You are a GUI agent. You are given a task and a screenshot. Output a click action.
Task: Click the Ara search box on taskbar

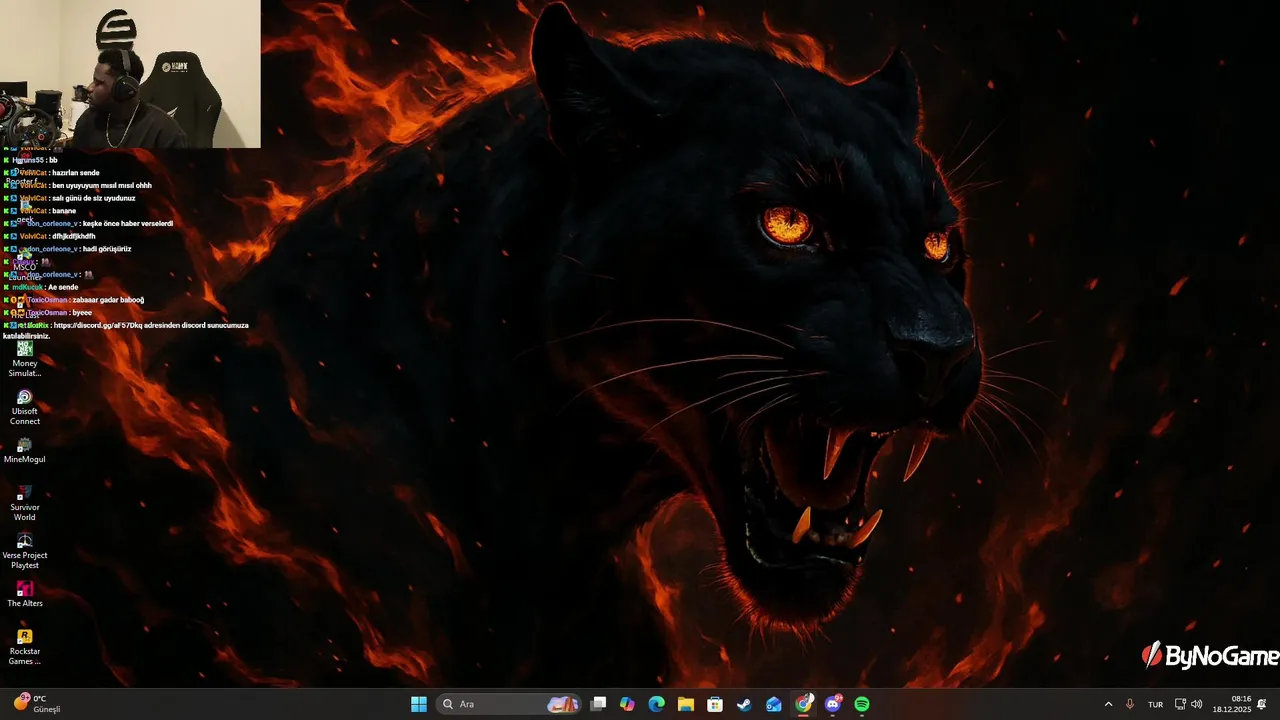[x=510, y=704]
